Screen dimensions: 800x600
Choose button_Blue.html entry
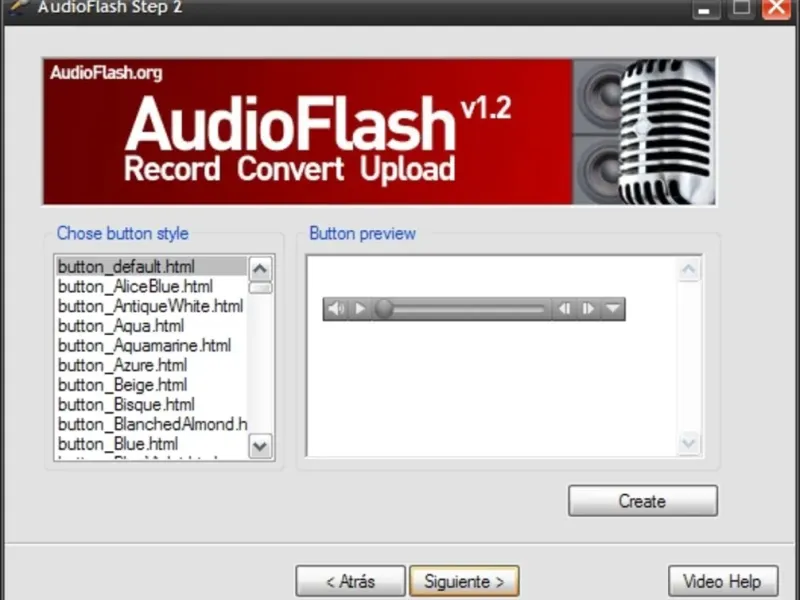click(x=151, y=444)
